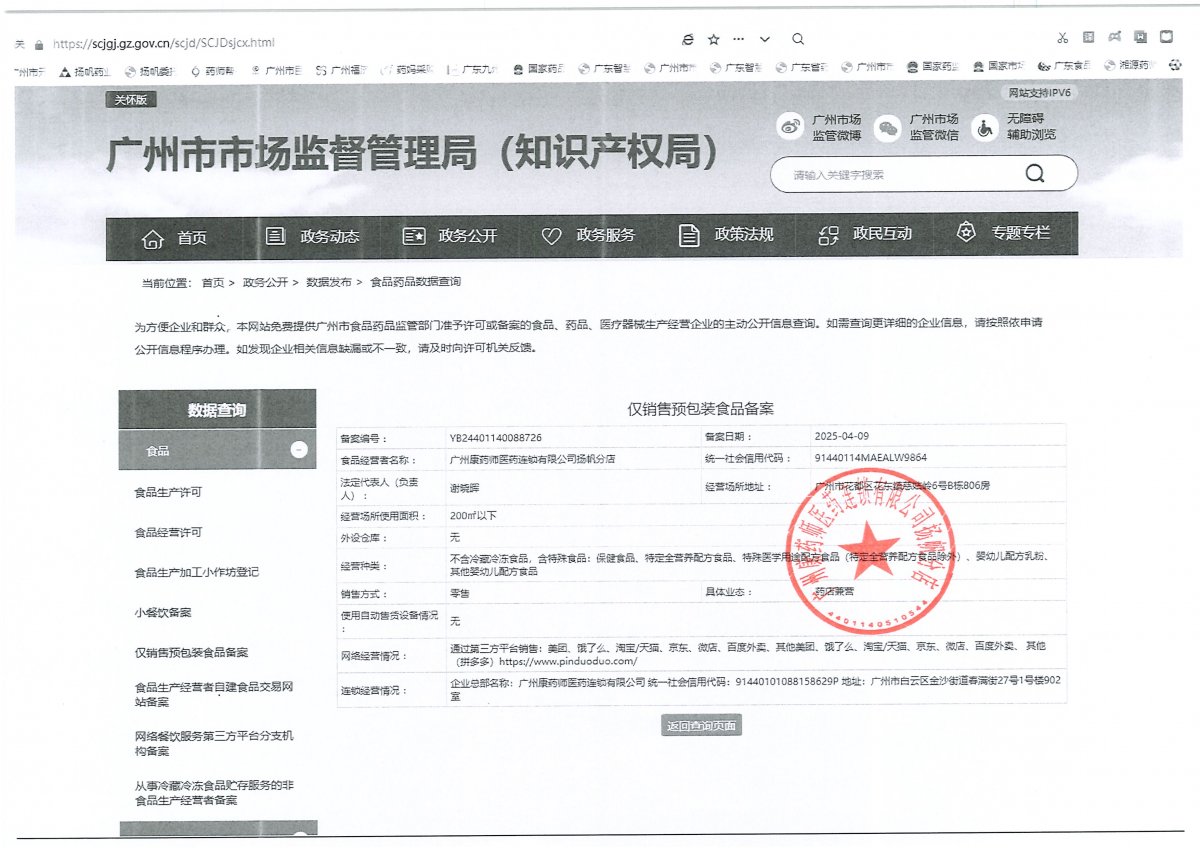Screen dimensions: 1200x848
Task: Click the record number YB24401140088726
Action: (x=496, y=437)
